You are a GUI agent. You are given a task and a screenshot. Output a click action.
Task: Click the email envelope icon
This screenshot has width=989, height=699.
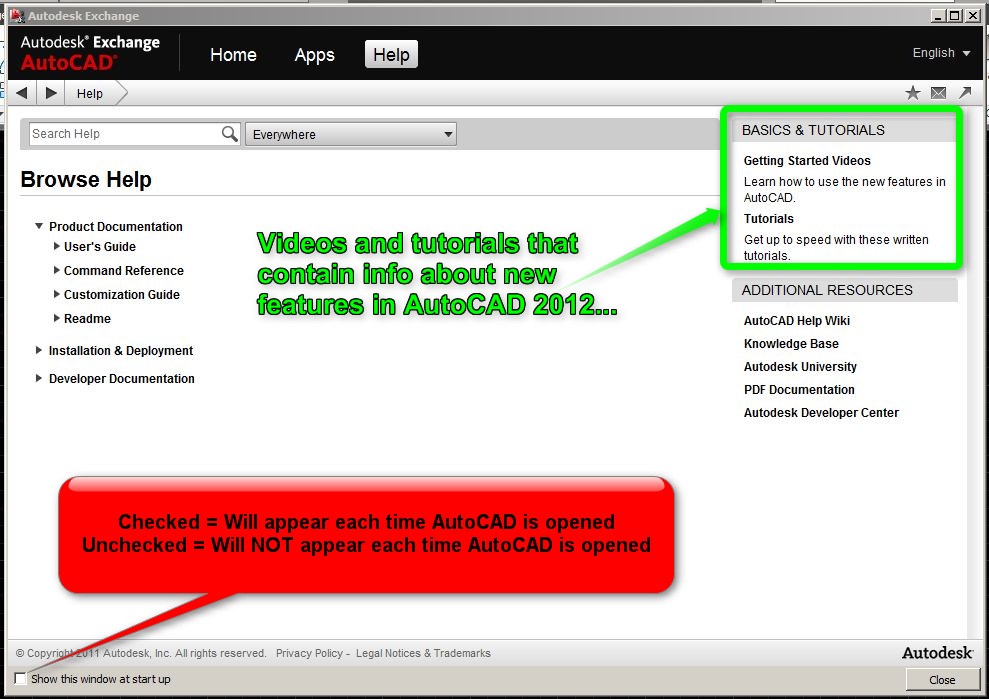coord(938,93)
